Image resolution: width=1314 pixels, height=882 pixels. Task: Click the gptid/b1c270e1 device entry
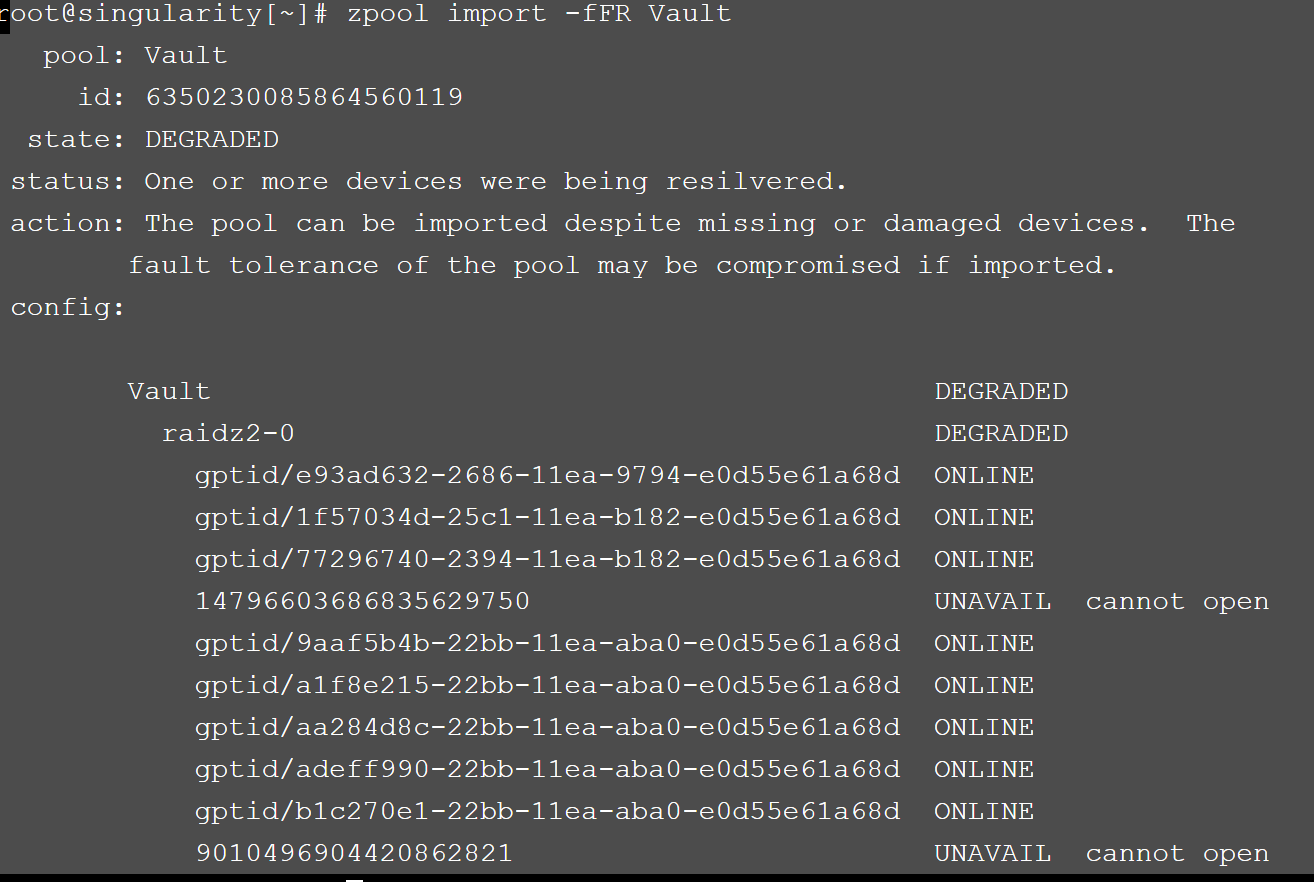548,811
